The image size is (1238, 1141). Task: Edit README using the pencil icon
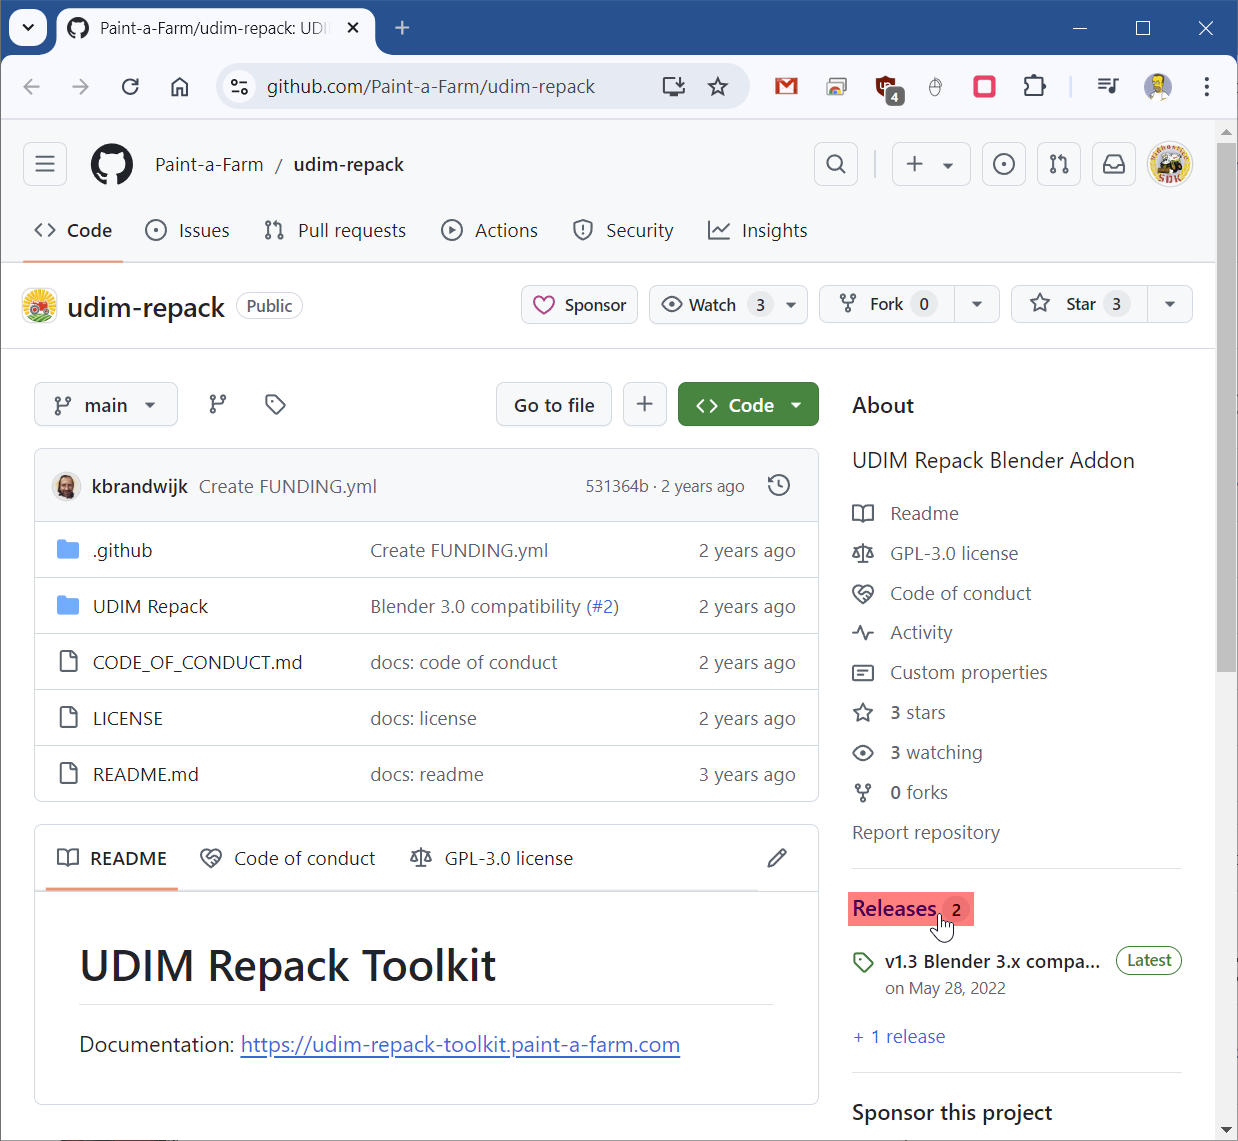click(x=777, y=858)
